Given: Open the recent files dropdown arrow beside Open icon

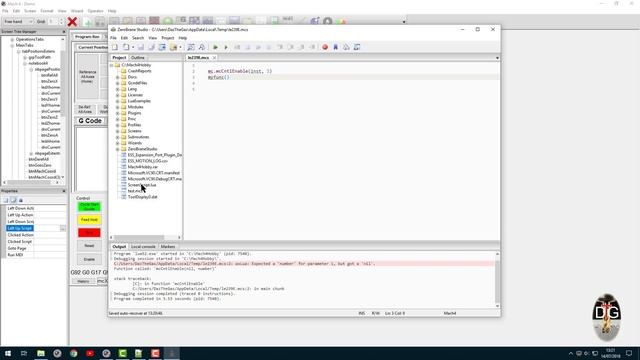Looking at the screenshot, I should [x=133, y=47].
